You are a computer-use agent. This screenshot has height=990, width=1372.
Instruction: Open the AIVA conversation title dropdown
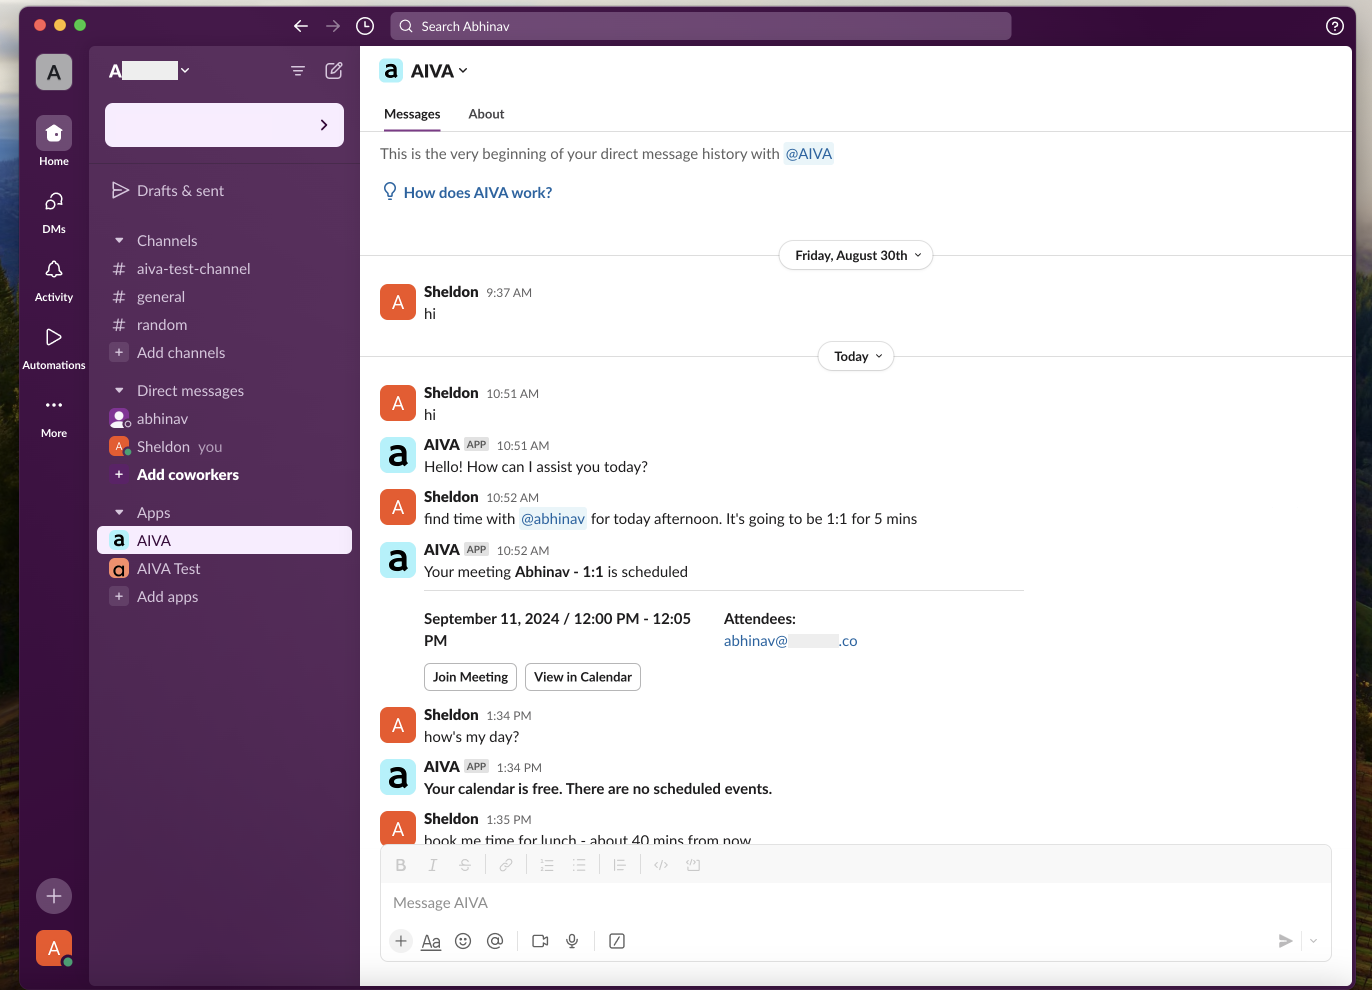(439, 71)
